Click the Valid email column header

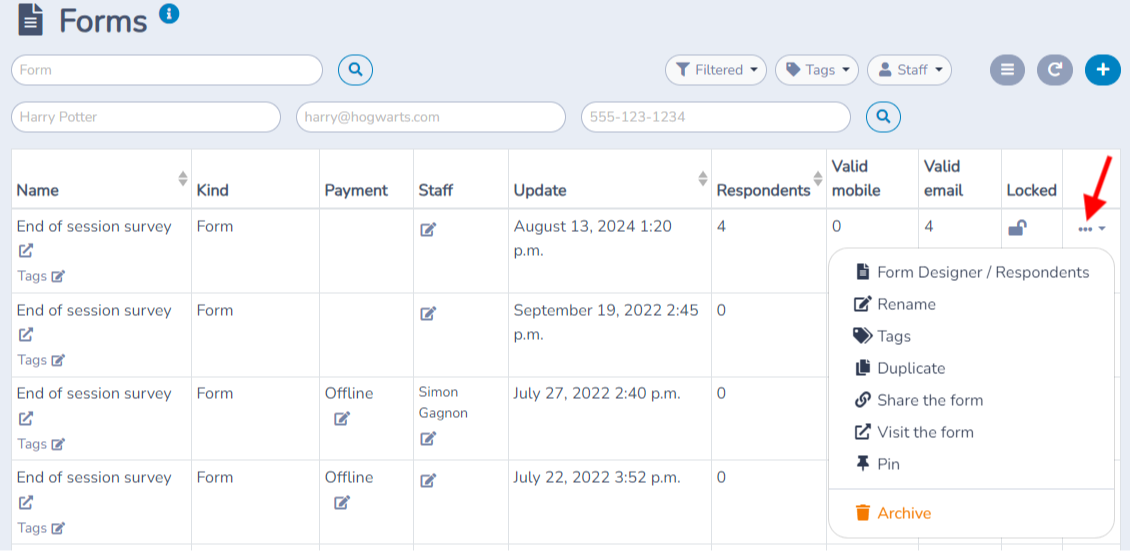pos(943,178)
